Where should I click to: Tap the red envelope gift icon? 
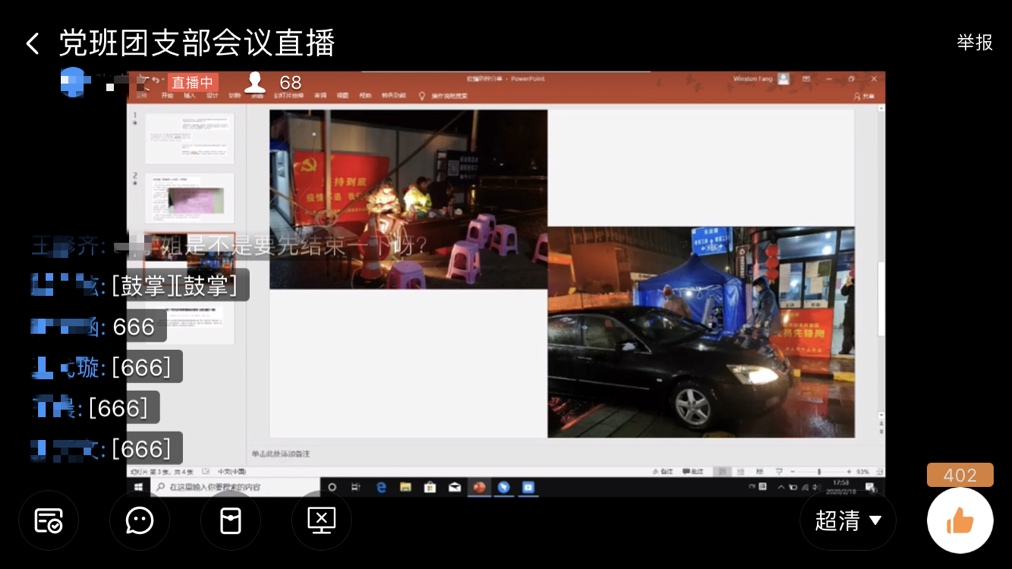[230, 520]
